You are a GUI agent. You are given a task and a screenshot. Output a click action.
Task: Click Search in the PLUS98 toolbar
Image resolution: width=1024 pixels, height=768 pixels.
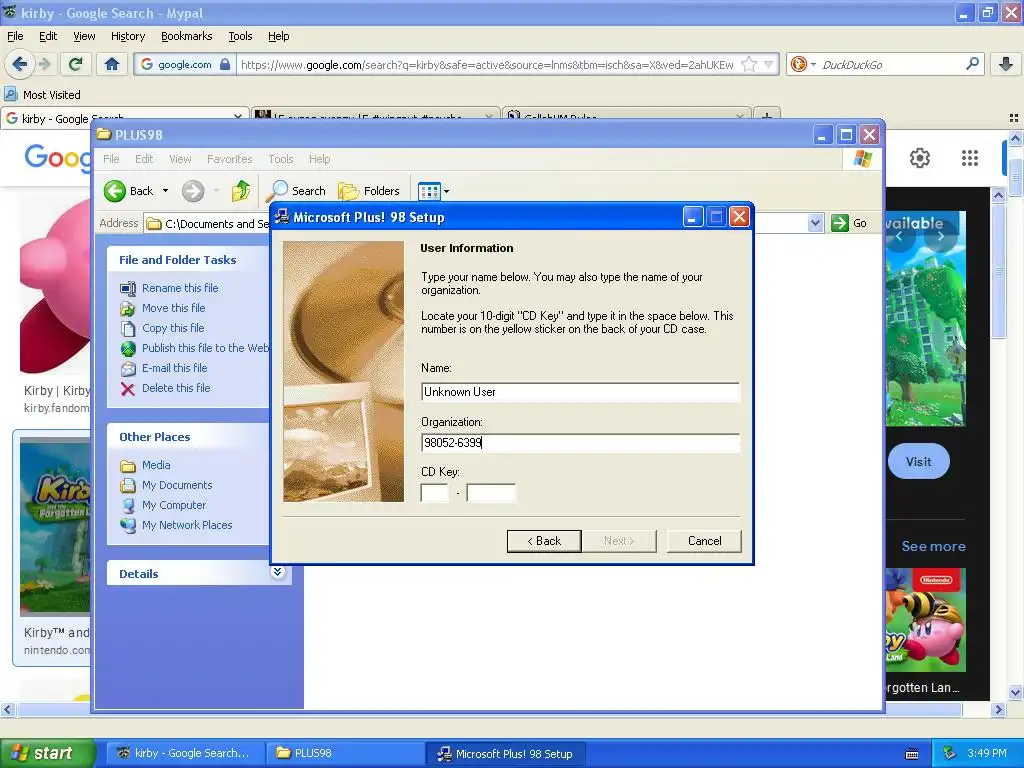click(x=297, y=191)
